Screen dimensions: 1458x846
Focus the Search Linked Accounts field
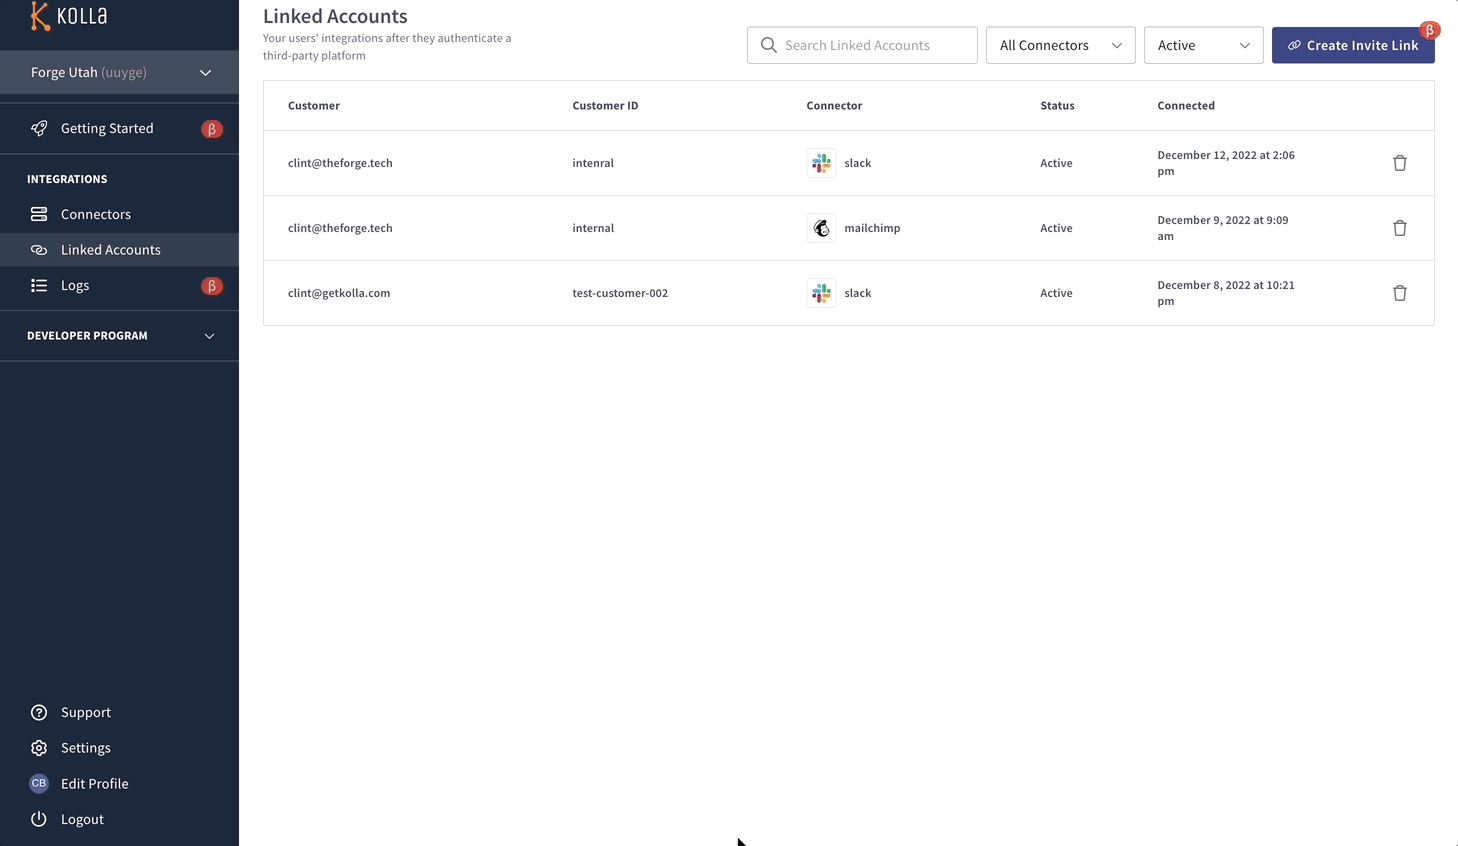pyautogui.click(x=870, y=45)
